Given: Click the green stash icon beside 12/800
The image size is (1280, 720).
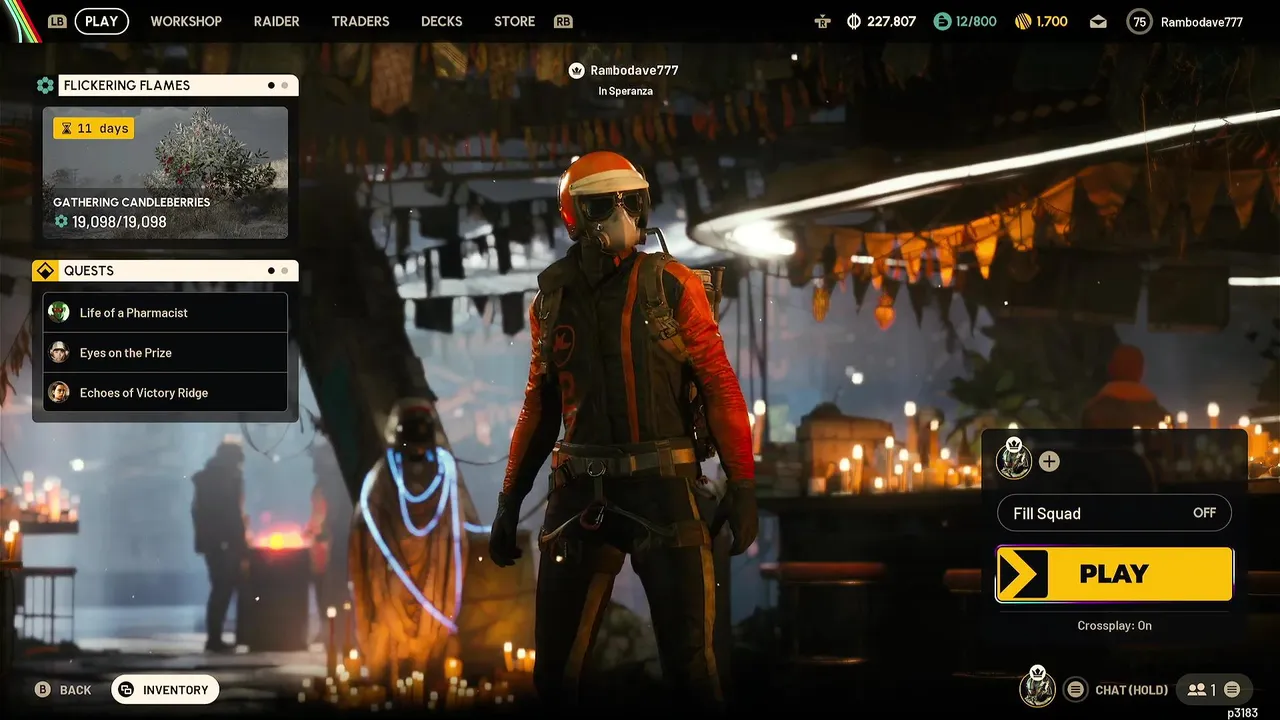Looking at the screenshot, I should click(941, 21).
